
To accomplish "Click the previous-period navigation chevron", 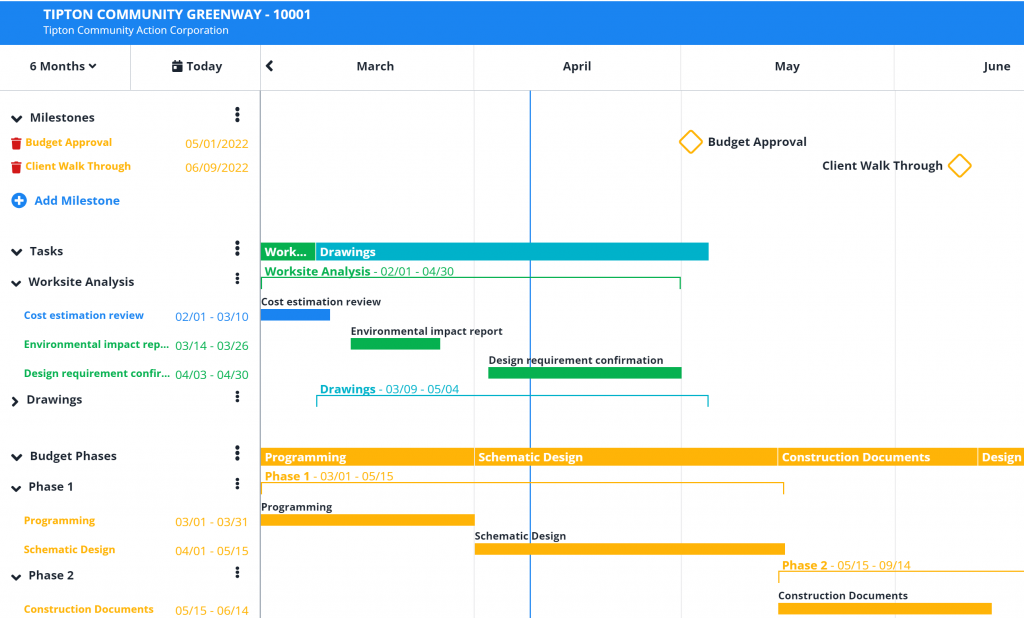I will click(268, 65).
